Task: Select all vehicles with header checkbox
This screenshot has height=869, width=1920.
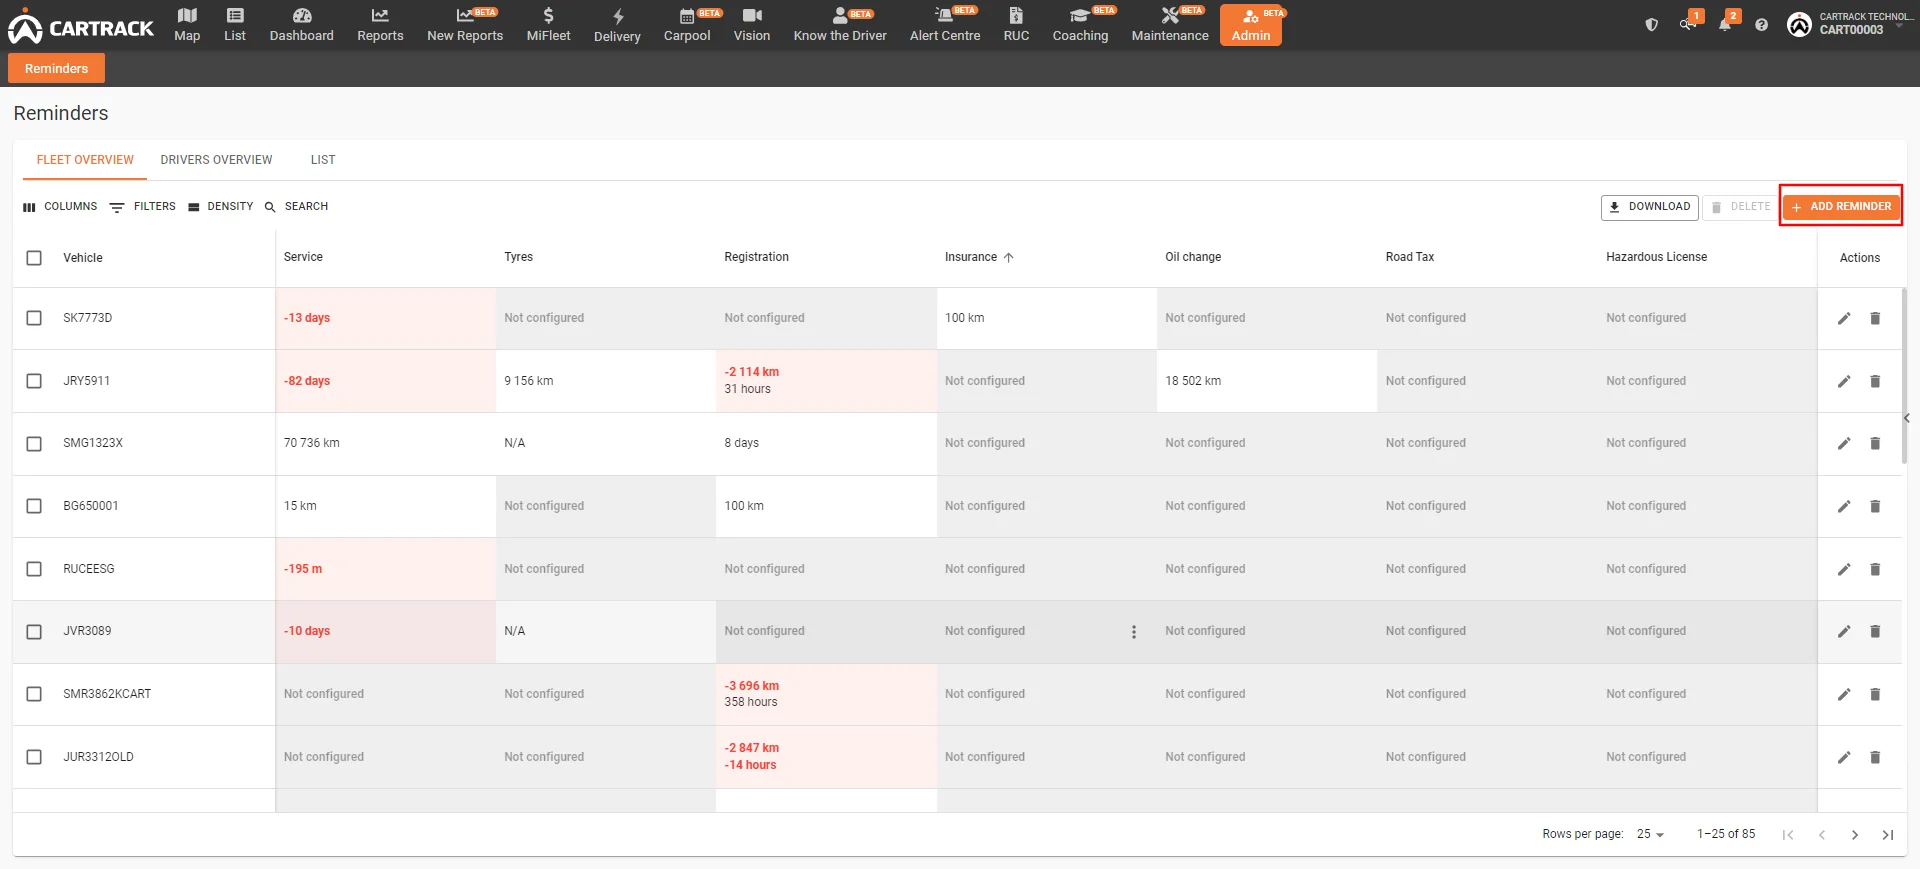Action: pos(34,258)
